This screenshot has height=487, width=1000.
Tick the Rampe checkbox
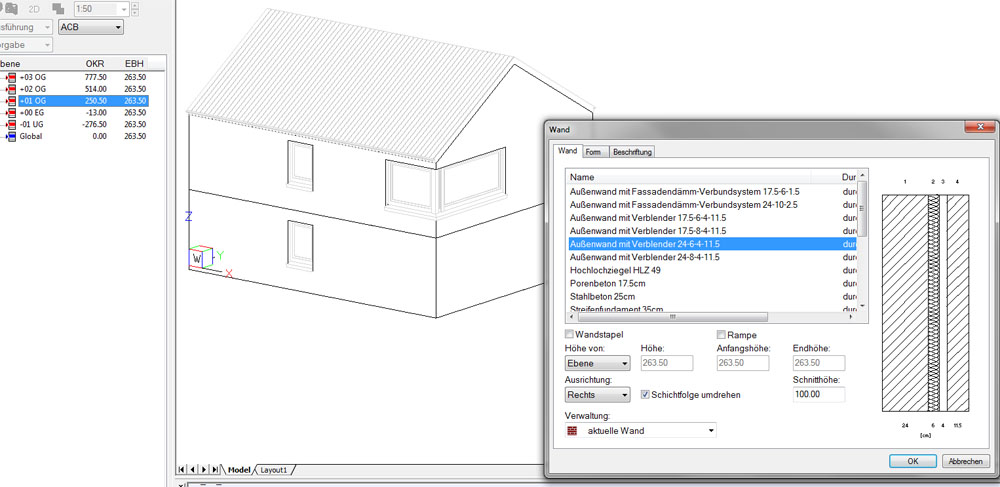(x=721, y=335)
